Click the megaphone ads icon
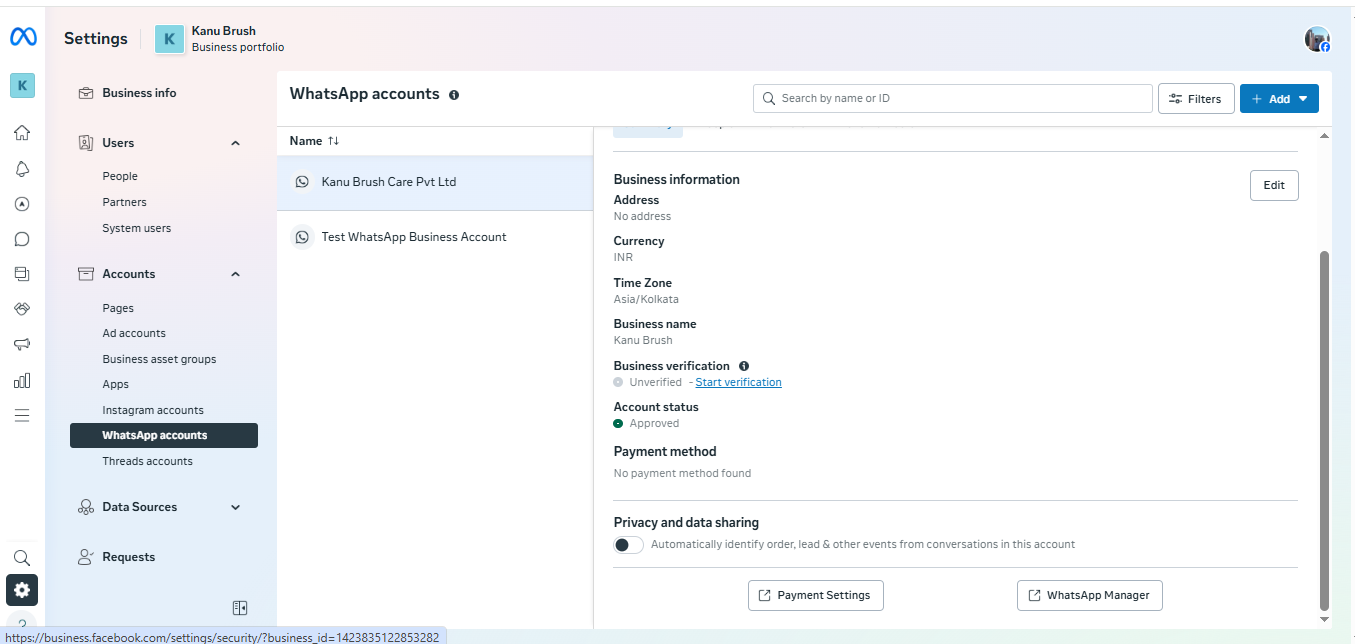Image resolution: width=1355 pixels, height=644 pixels. click(x=22, y=344)
